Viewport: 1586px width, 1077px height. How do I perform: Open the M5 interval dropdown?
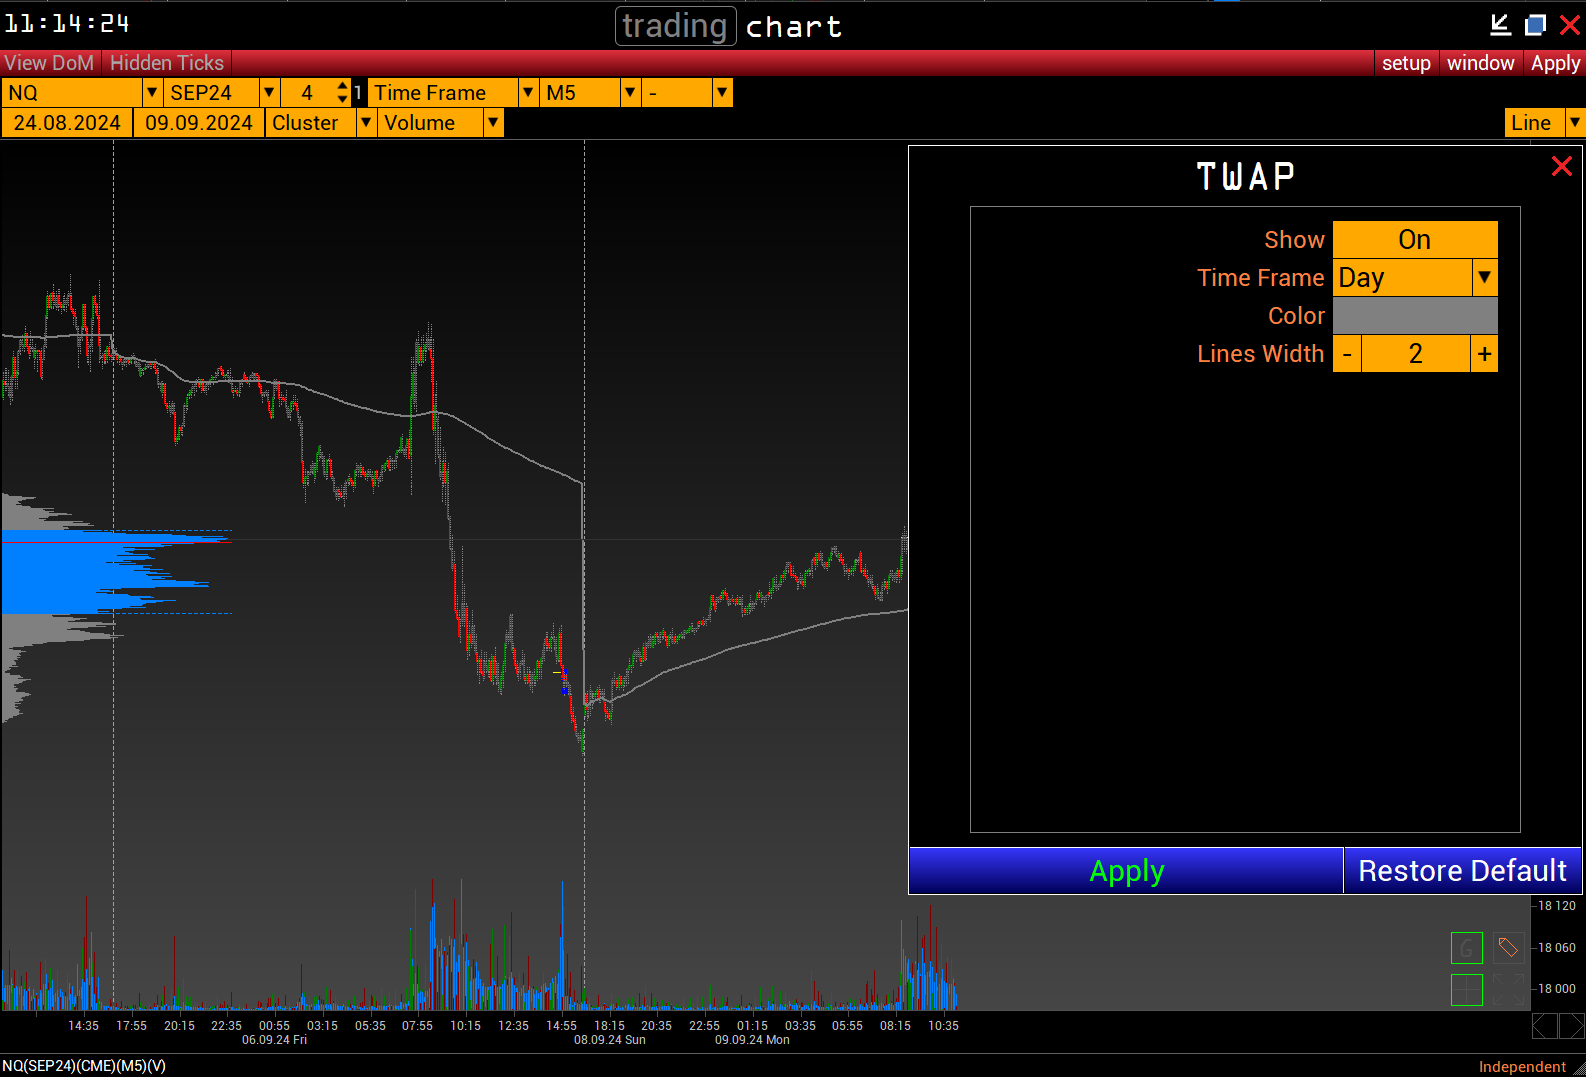(x=630, y=93)
